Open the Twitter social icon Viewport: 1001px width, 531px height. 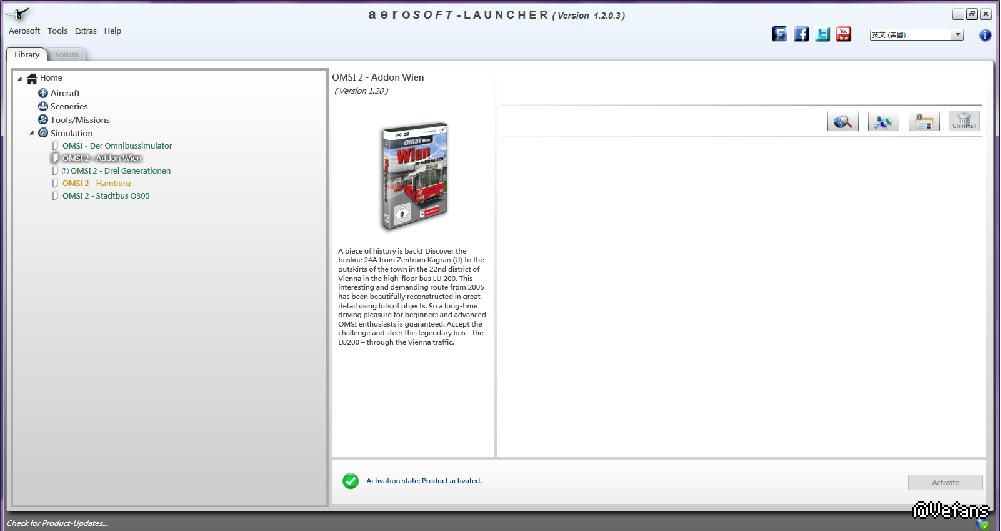point(823,34)
